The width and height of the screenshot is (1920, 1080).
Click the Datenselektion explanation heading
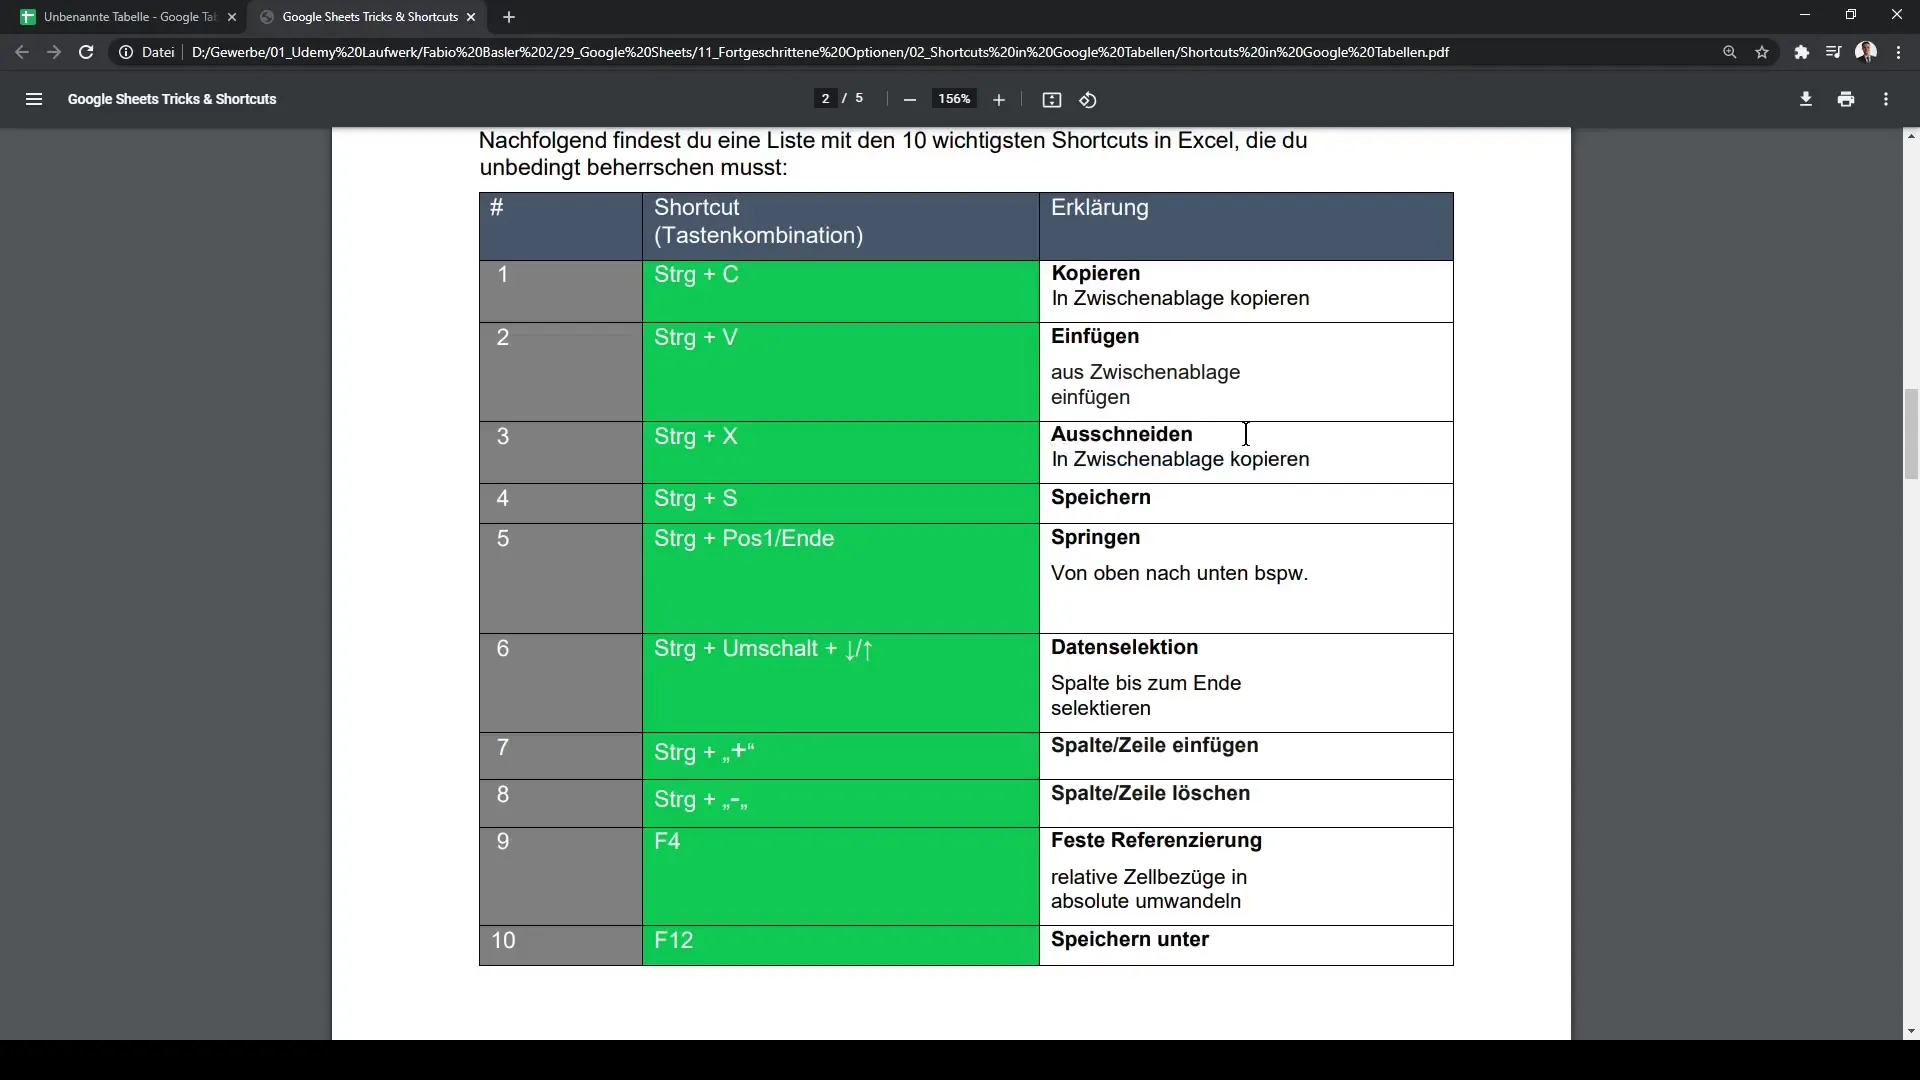1124,648
